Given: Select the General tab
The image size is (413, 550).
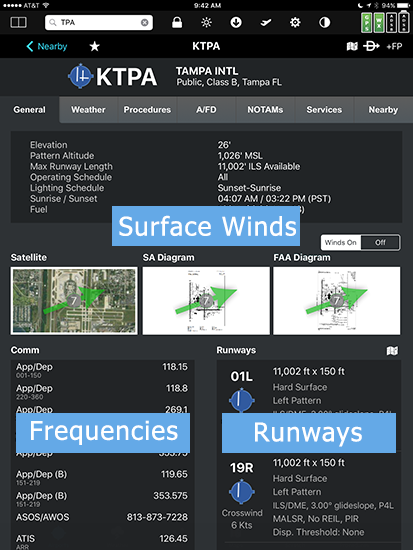Looking at the screenshot, I should point(29,110).
